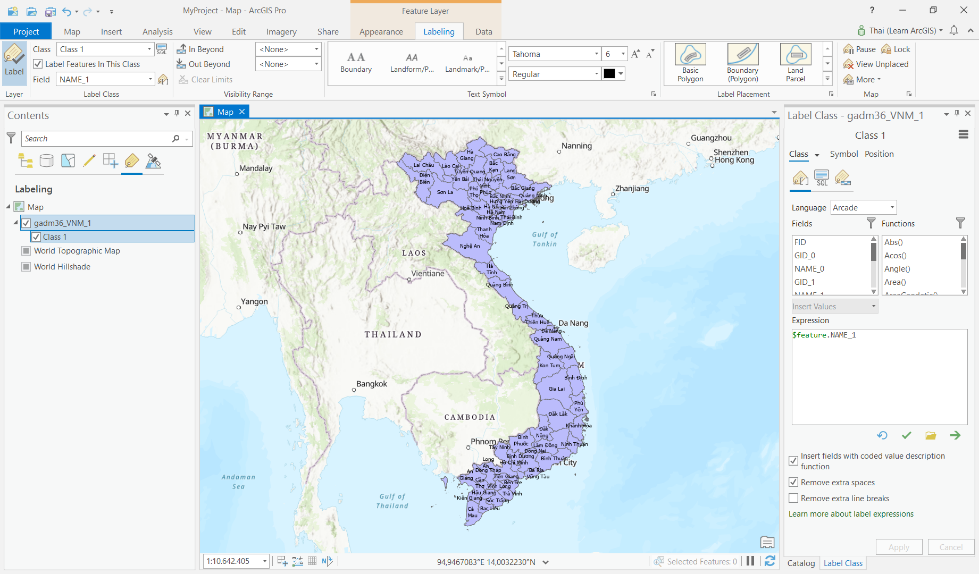Pause map drawing
Viewport: 979px width, 574px height.
[750, 561]
